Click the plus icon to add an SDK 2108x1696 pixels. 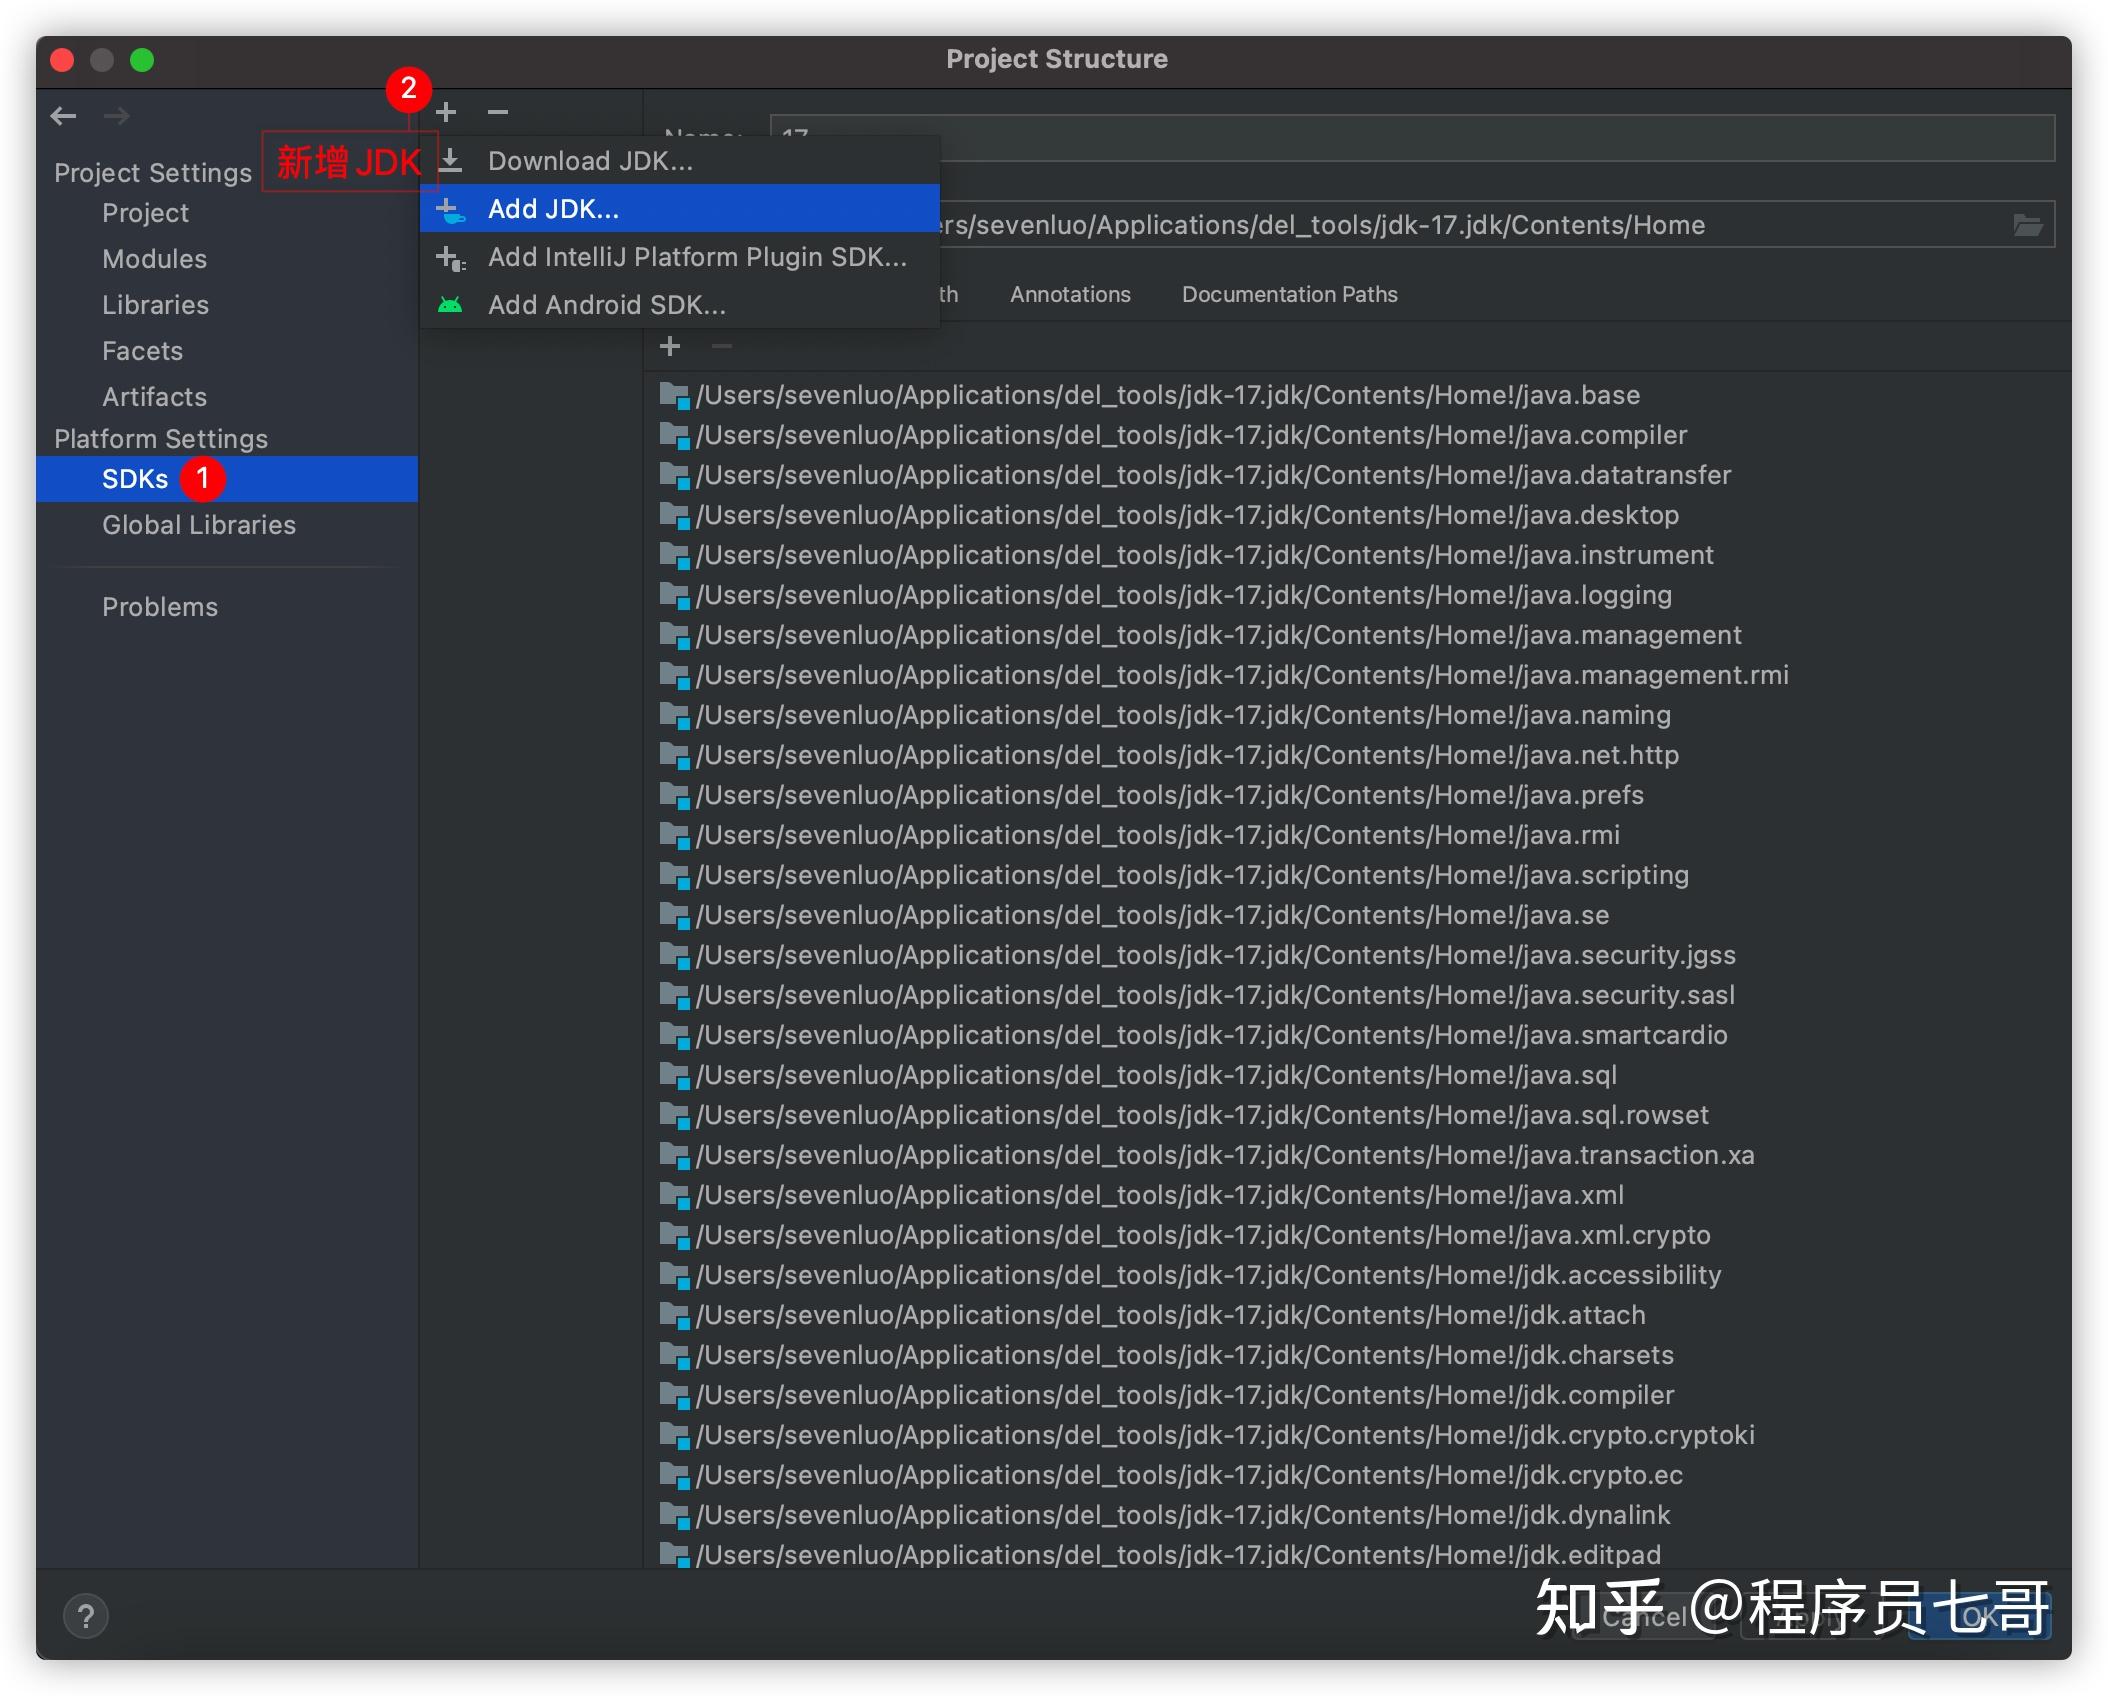446,111
